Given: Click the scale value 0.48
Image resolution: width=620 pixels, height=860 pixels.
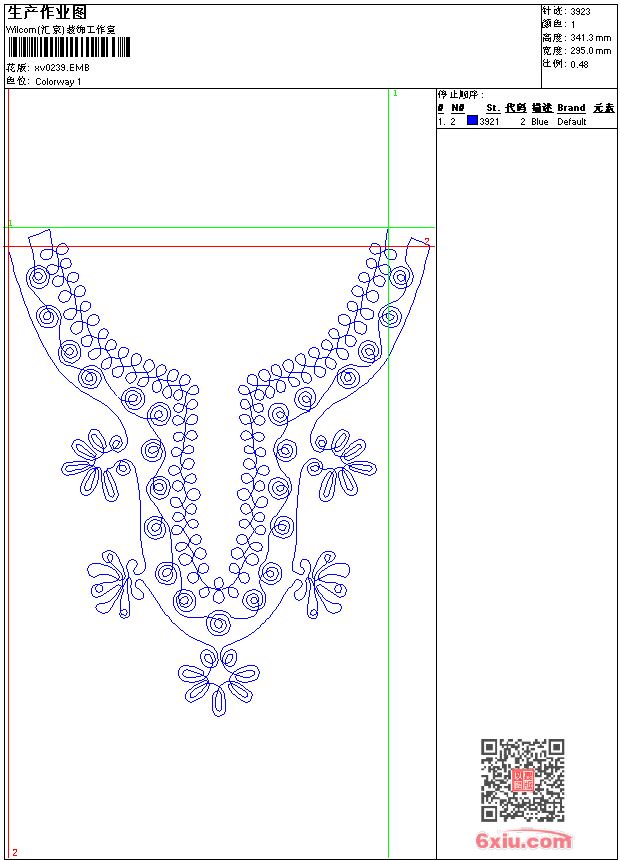Looking at the screenshot, I should pyautogui.click(x=579, y=65).
